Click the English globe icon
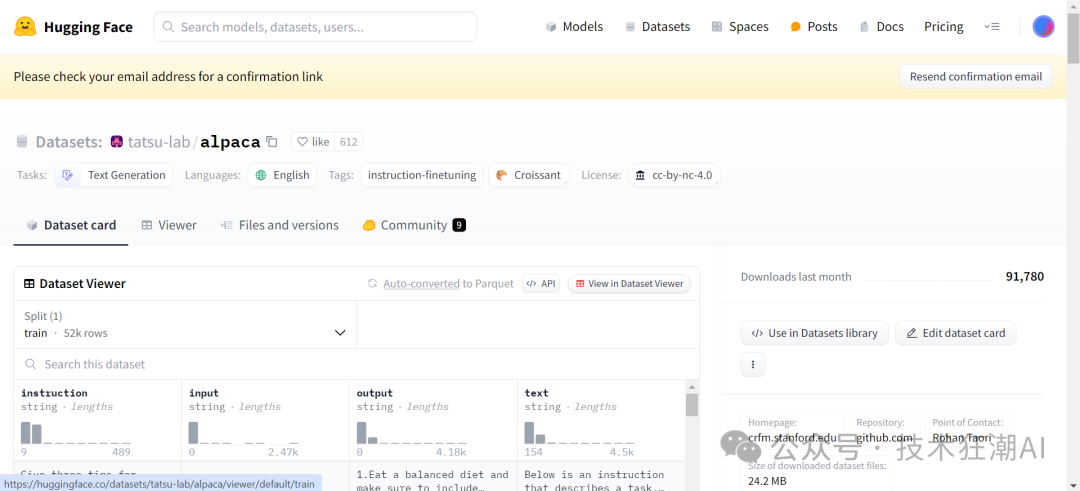The height and width of the screenshot is (491, 1080). [x=260, y=175]
